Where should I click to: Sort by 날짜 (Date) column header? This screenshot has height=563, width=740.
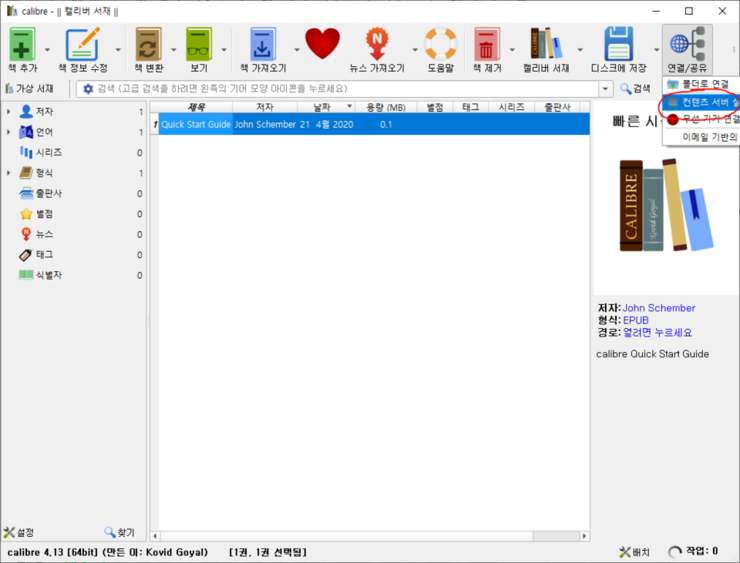point(326,107)
